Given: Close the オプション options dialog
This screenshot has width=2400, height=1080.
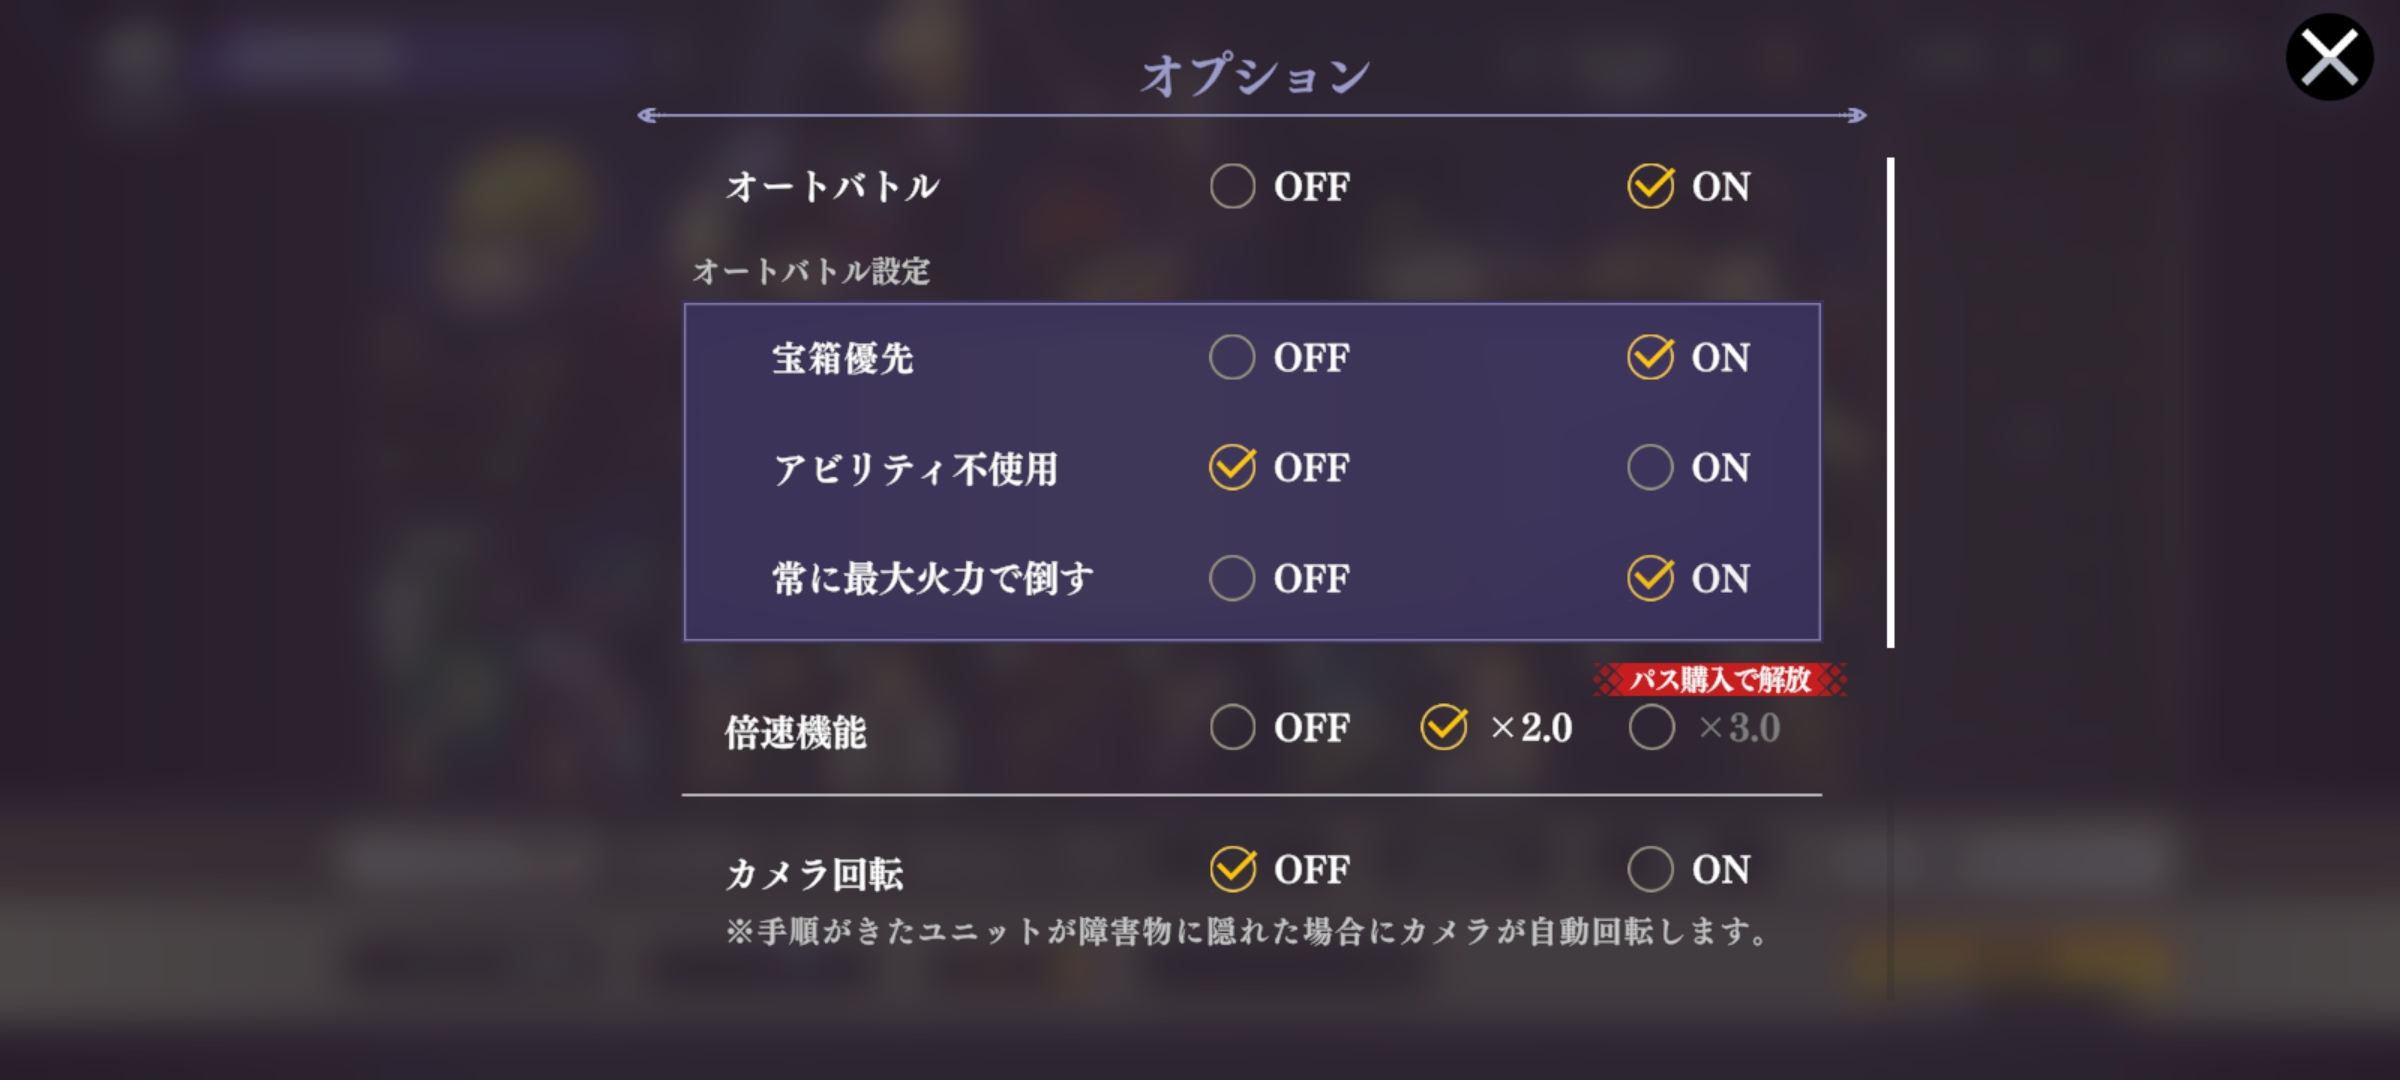Looking at the screenshot, I should tap(2329, 57).
